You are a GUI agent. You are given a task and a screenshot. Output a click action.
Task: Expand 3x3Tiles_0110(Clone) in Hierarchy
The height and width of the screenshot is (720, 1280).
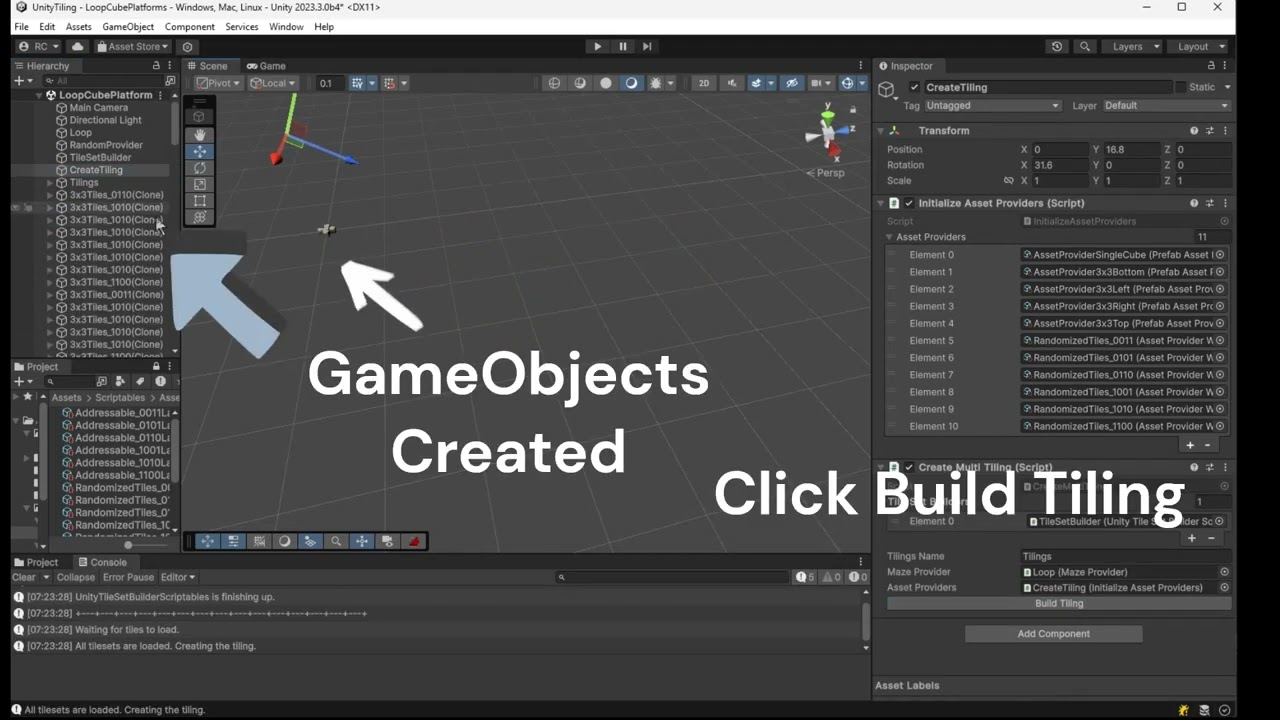[x=50, y=195]
